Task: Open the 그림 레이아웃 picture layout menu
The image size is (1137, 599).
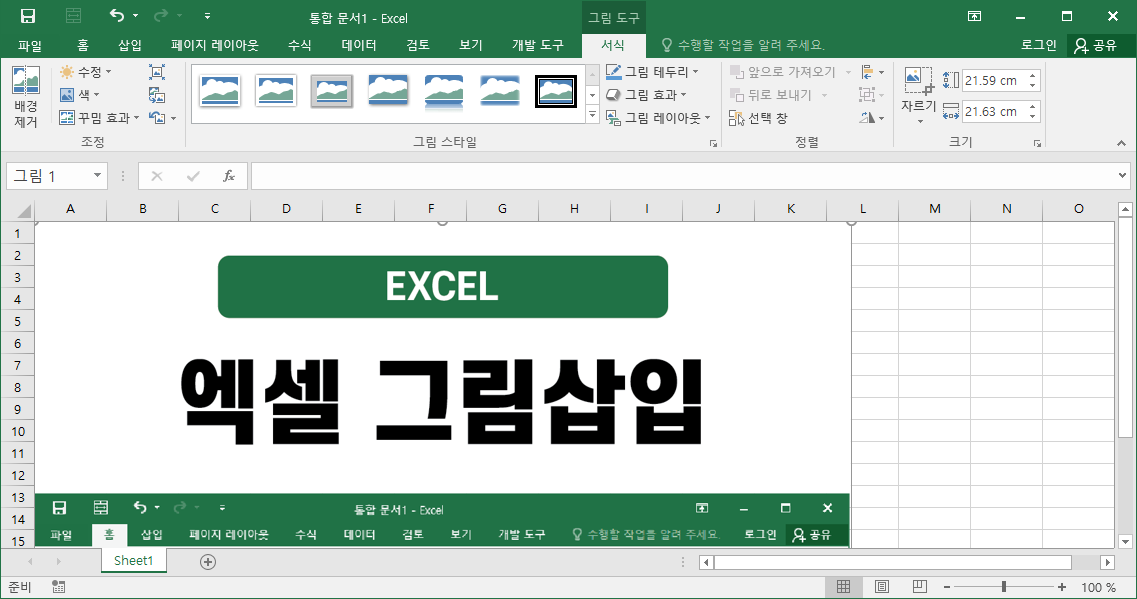Action: click(x=658, y=117)
